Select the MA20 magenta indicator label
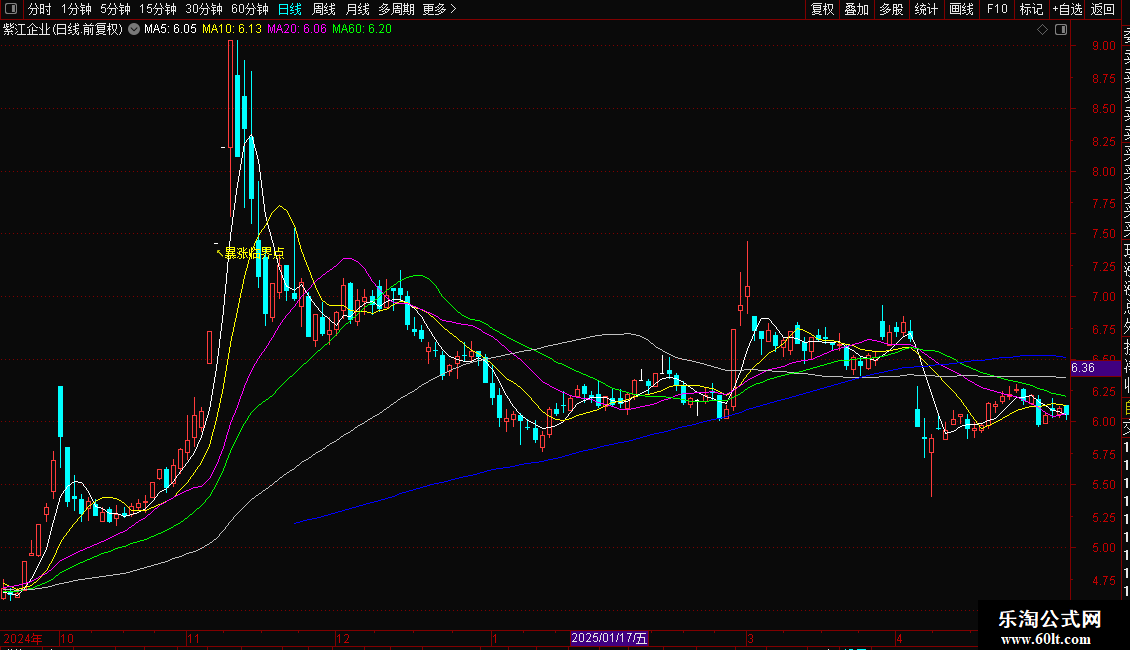Image resolution: width=1130 pixels, height=650 pixels. (296, 29)
